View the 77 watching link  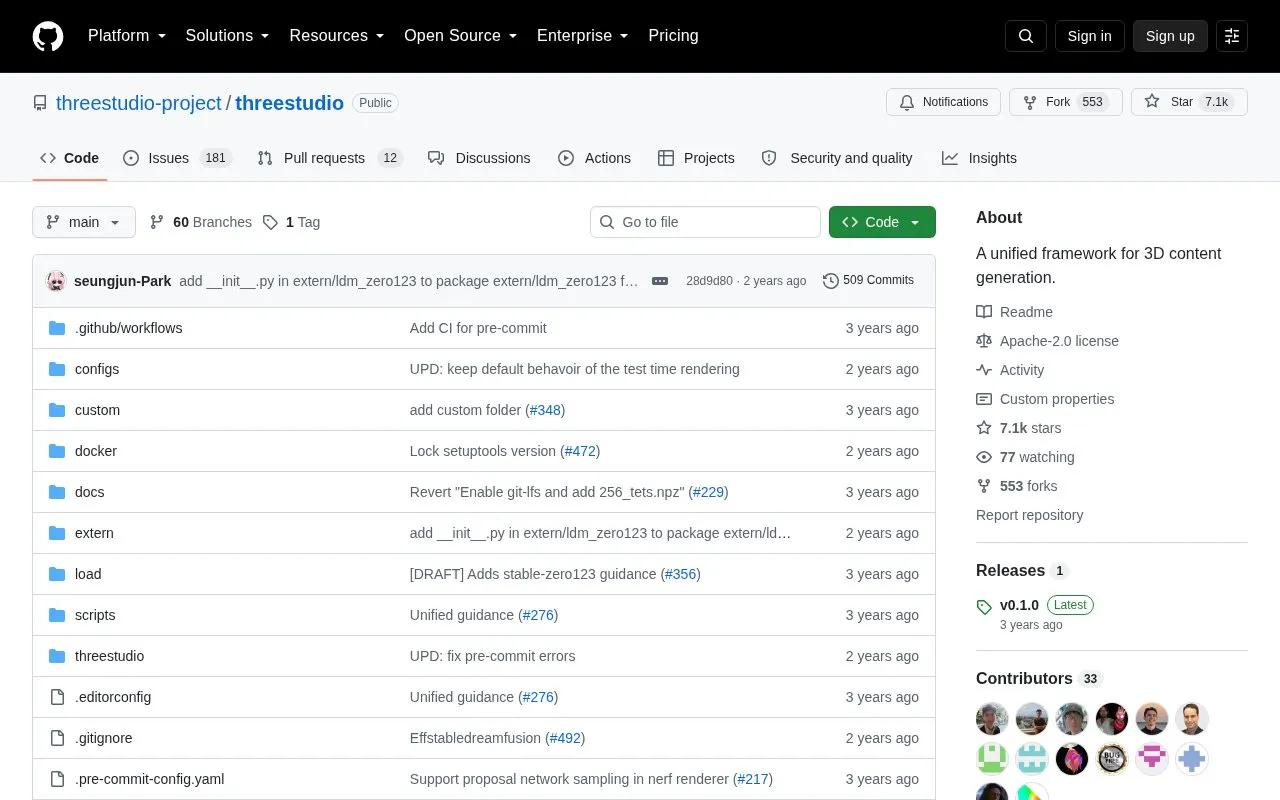pos(1025,457)
